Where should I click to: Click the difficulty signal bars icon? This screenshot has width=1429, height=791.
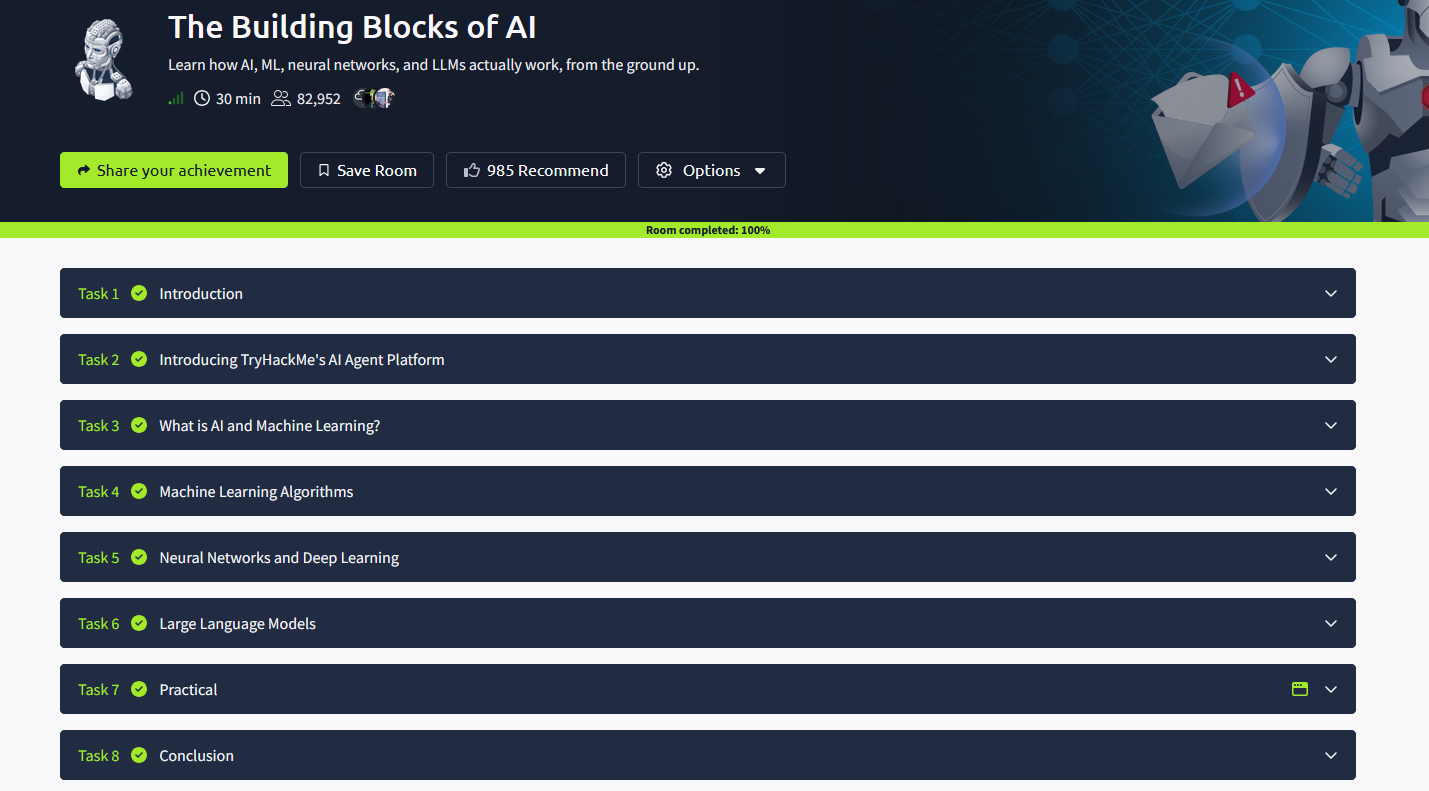[x=176, y=98]
